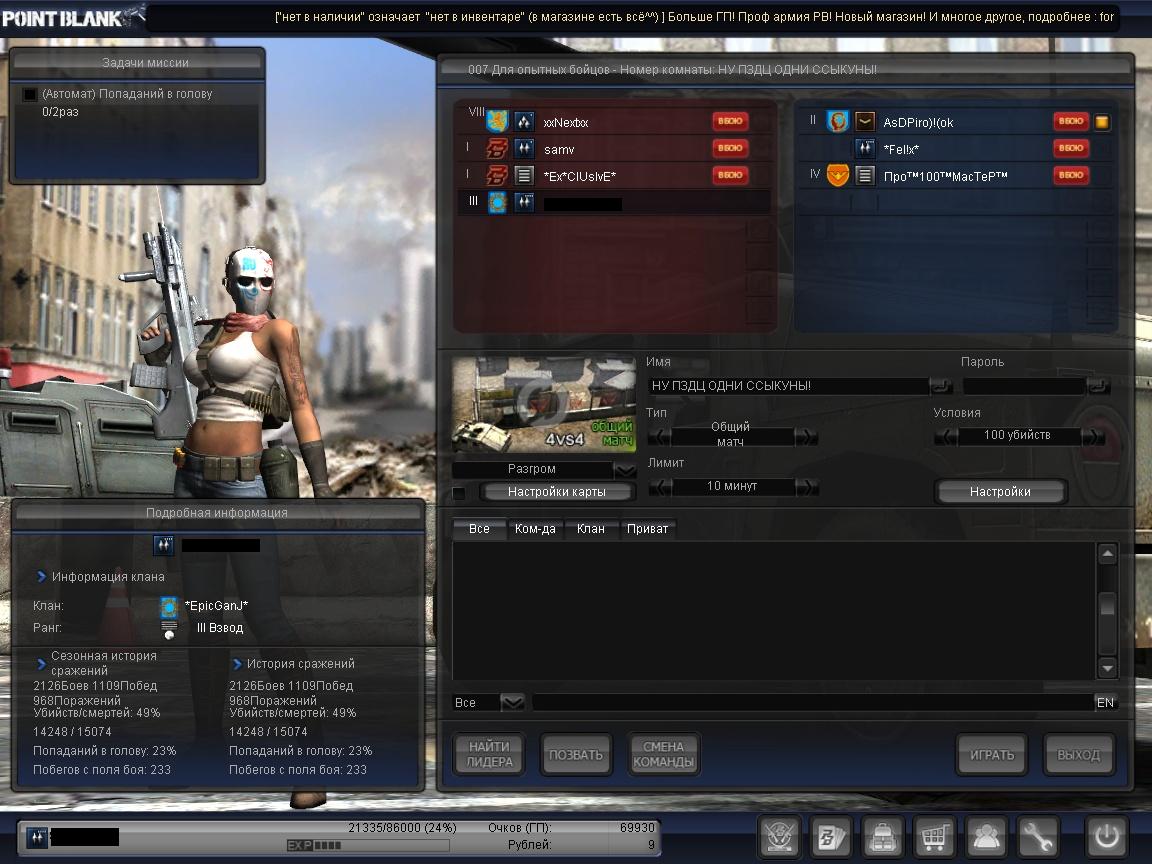Toggle the mission task checkbox for Попаданий в голову
Image resolution: width=1152 pixels, height=864 pixels.
tap(30, 94)
